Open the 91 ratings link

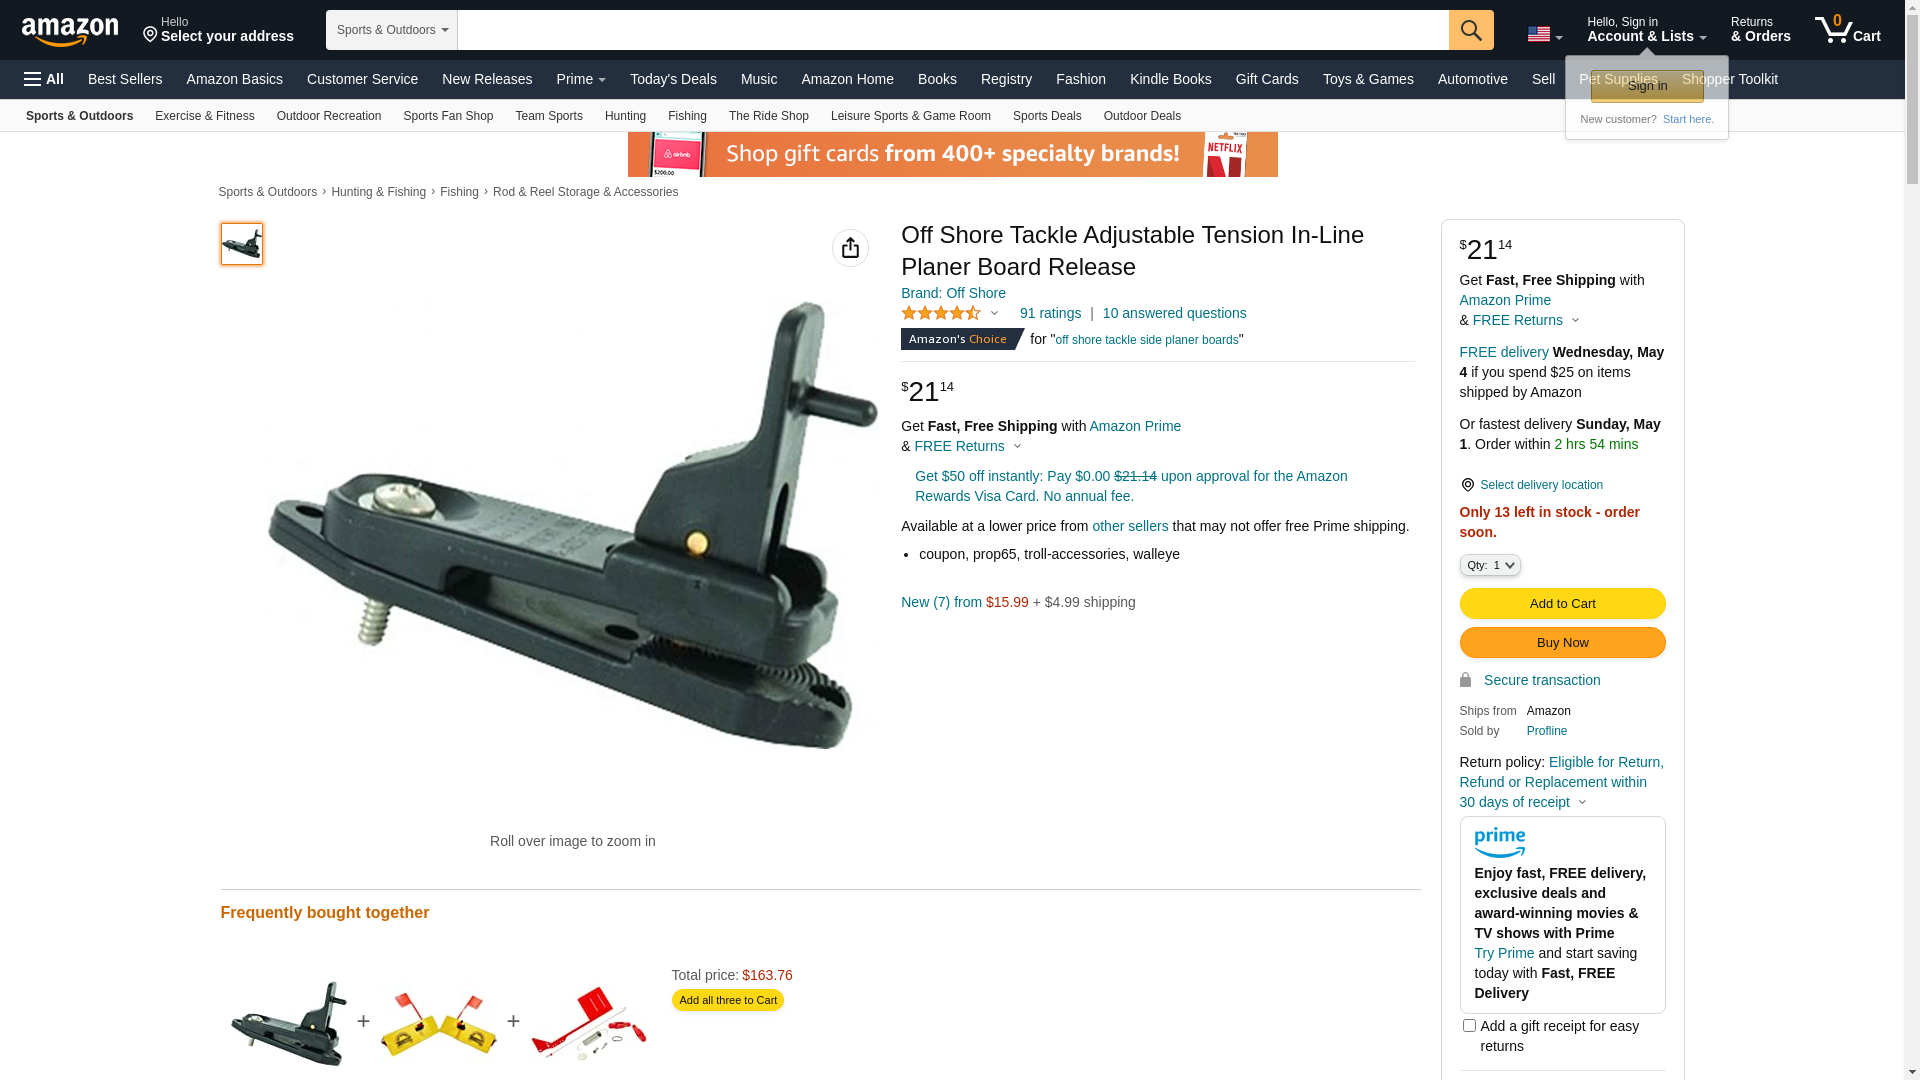pos(1050,313)
